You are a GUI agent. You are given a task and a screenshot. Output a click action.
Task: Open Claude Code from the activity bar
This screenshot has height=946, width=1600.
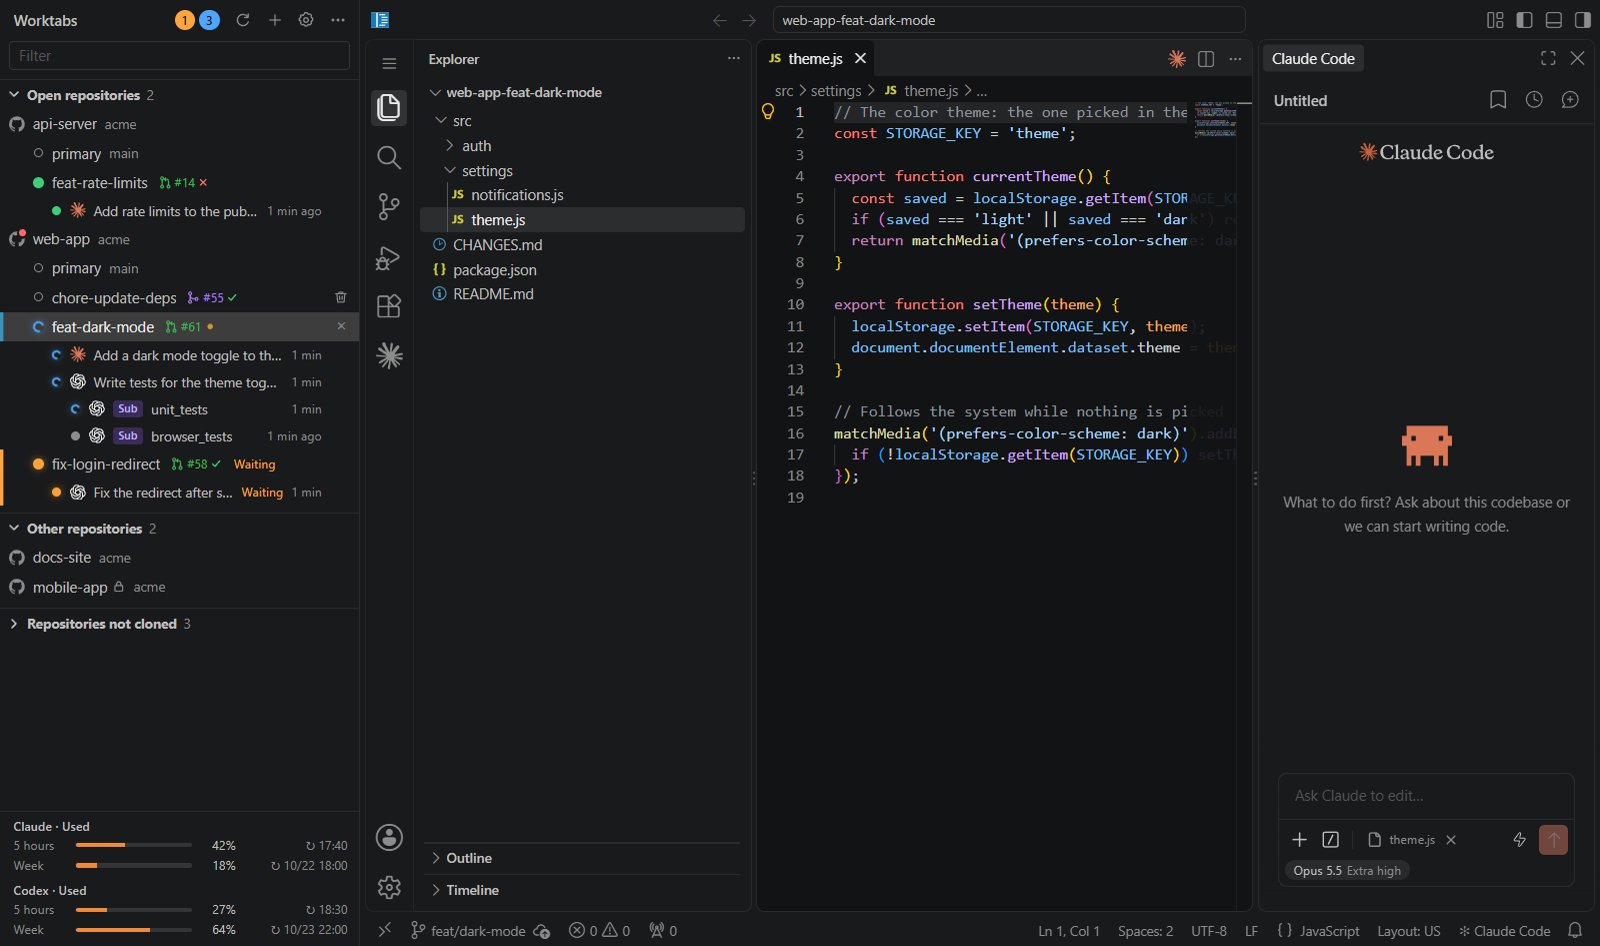(389, 356)
